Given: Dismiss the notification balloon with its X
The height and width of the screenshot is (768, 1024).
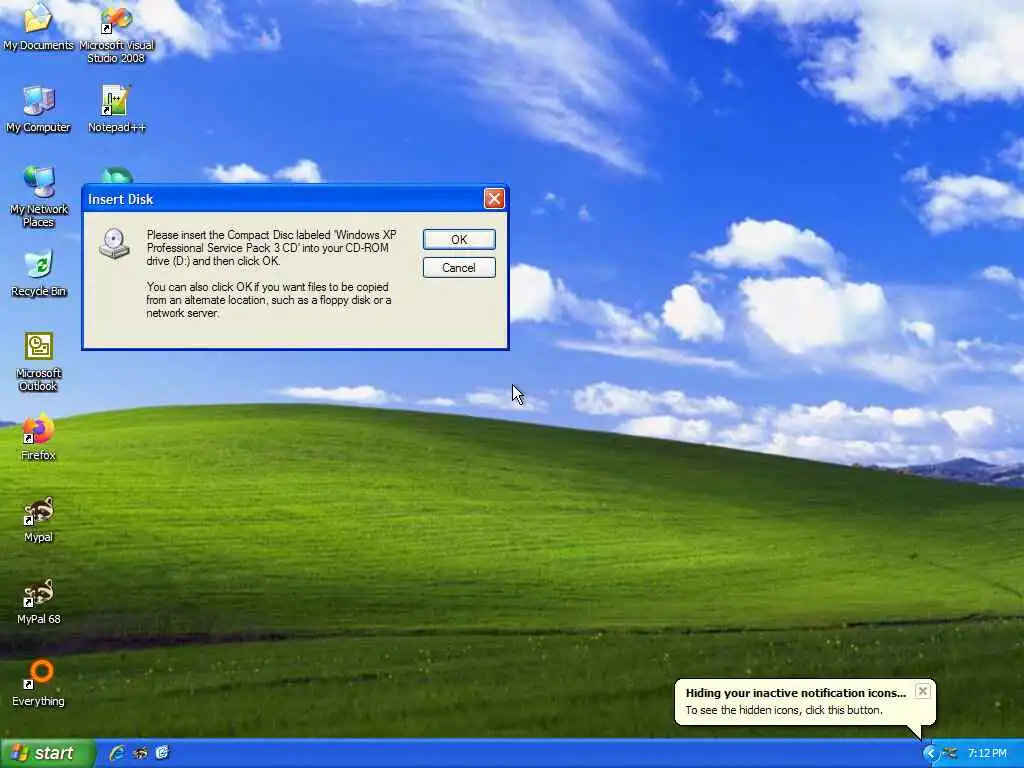Looking at the screenshot, I should click(x=922, y=691).
